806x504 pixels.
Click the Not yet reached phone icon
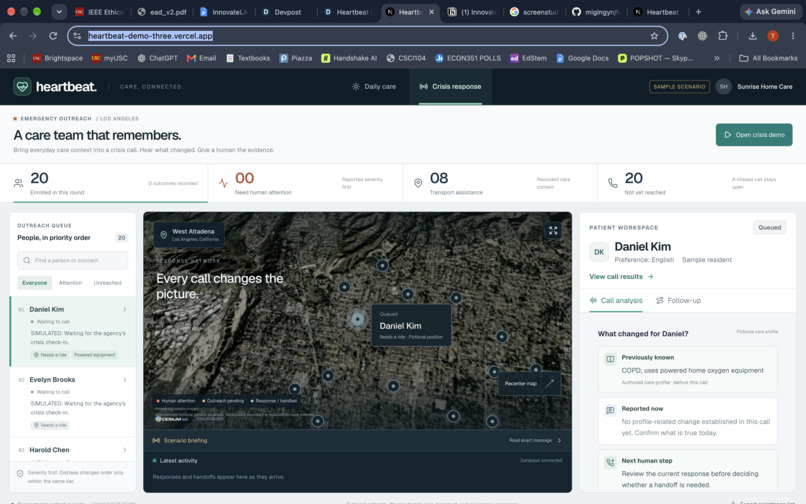pos(612,183)
